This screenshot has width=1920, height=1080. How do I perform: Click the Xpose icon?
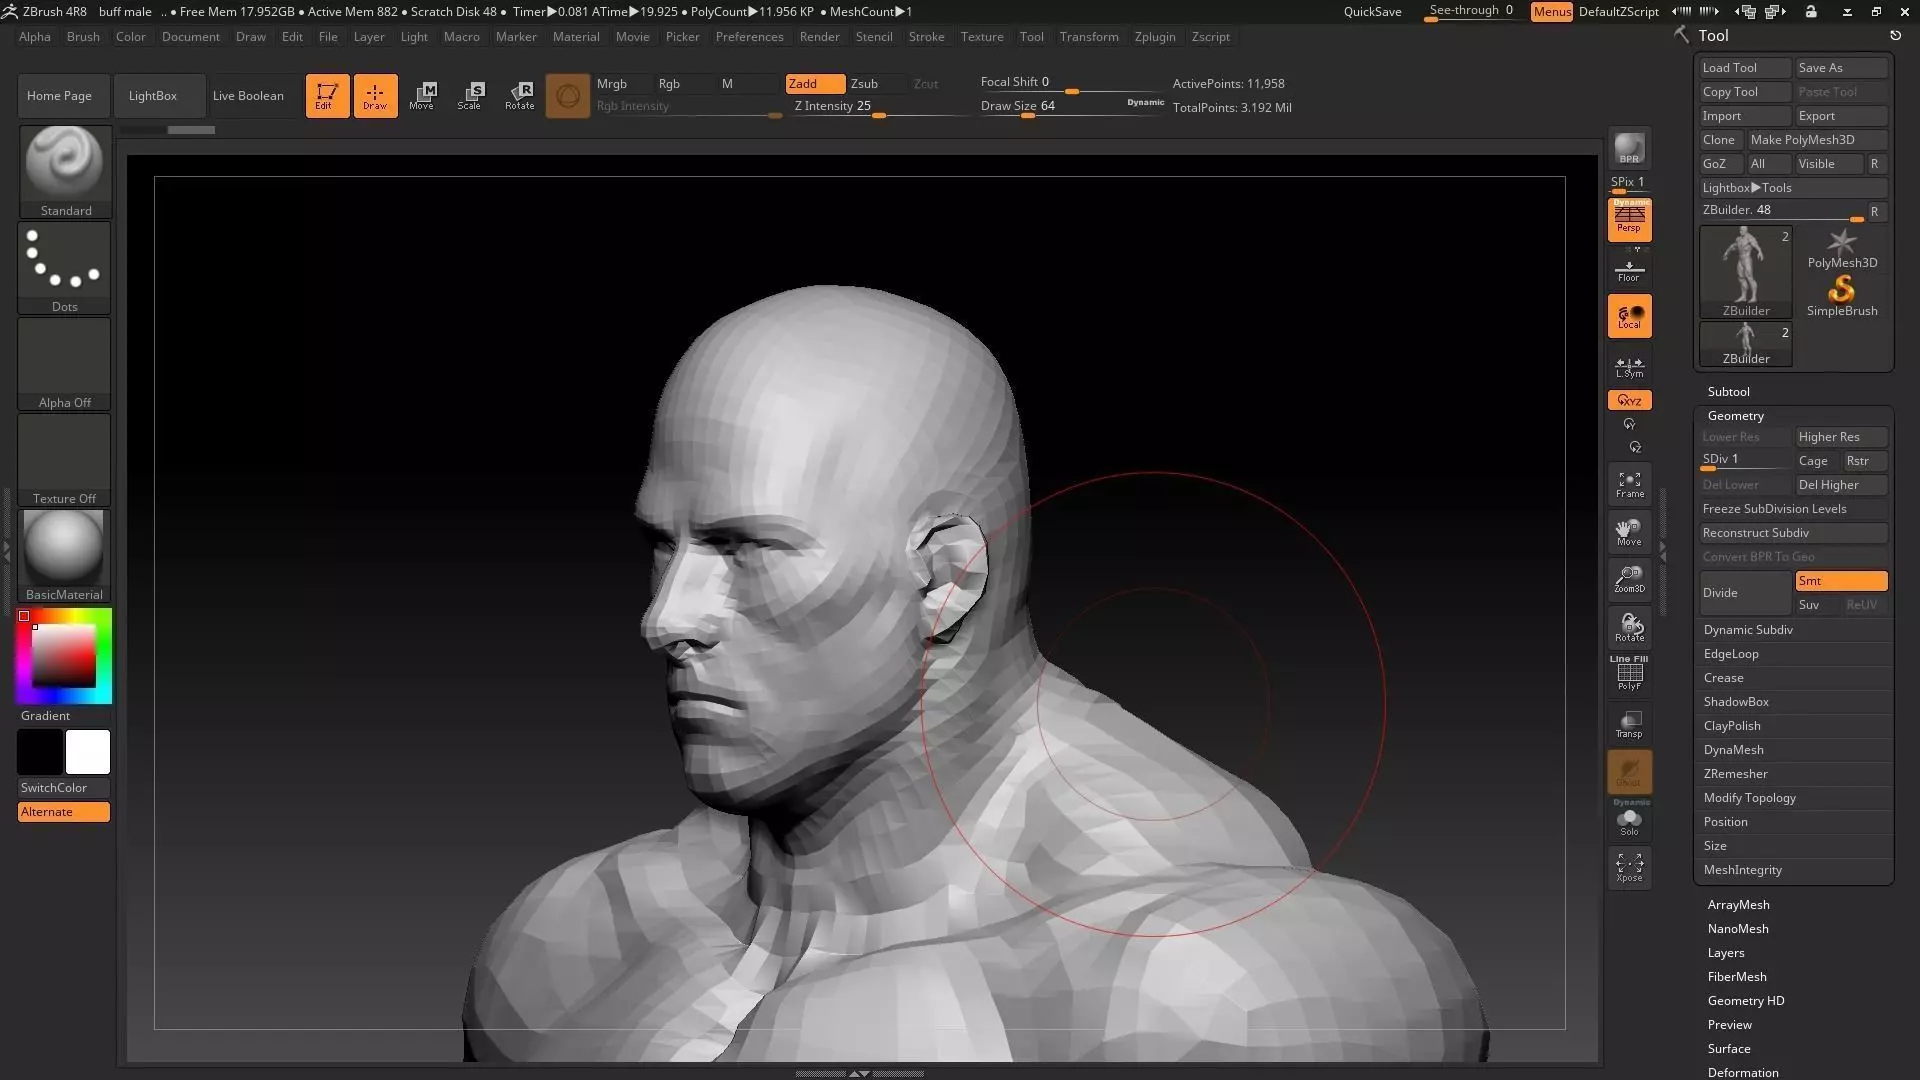click(x=1629, y=866)
